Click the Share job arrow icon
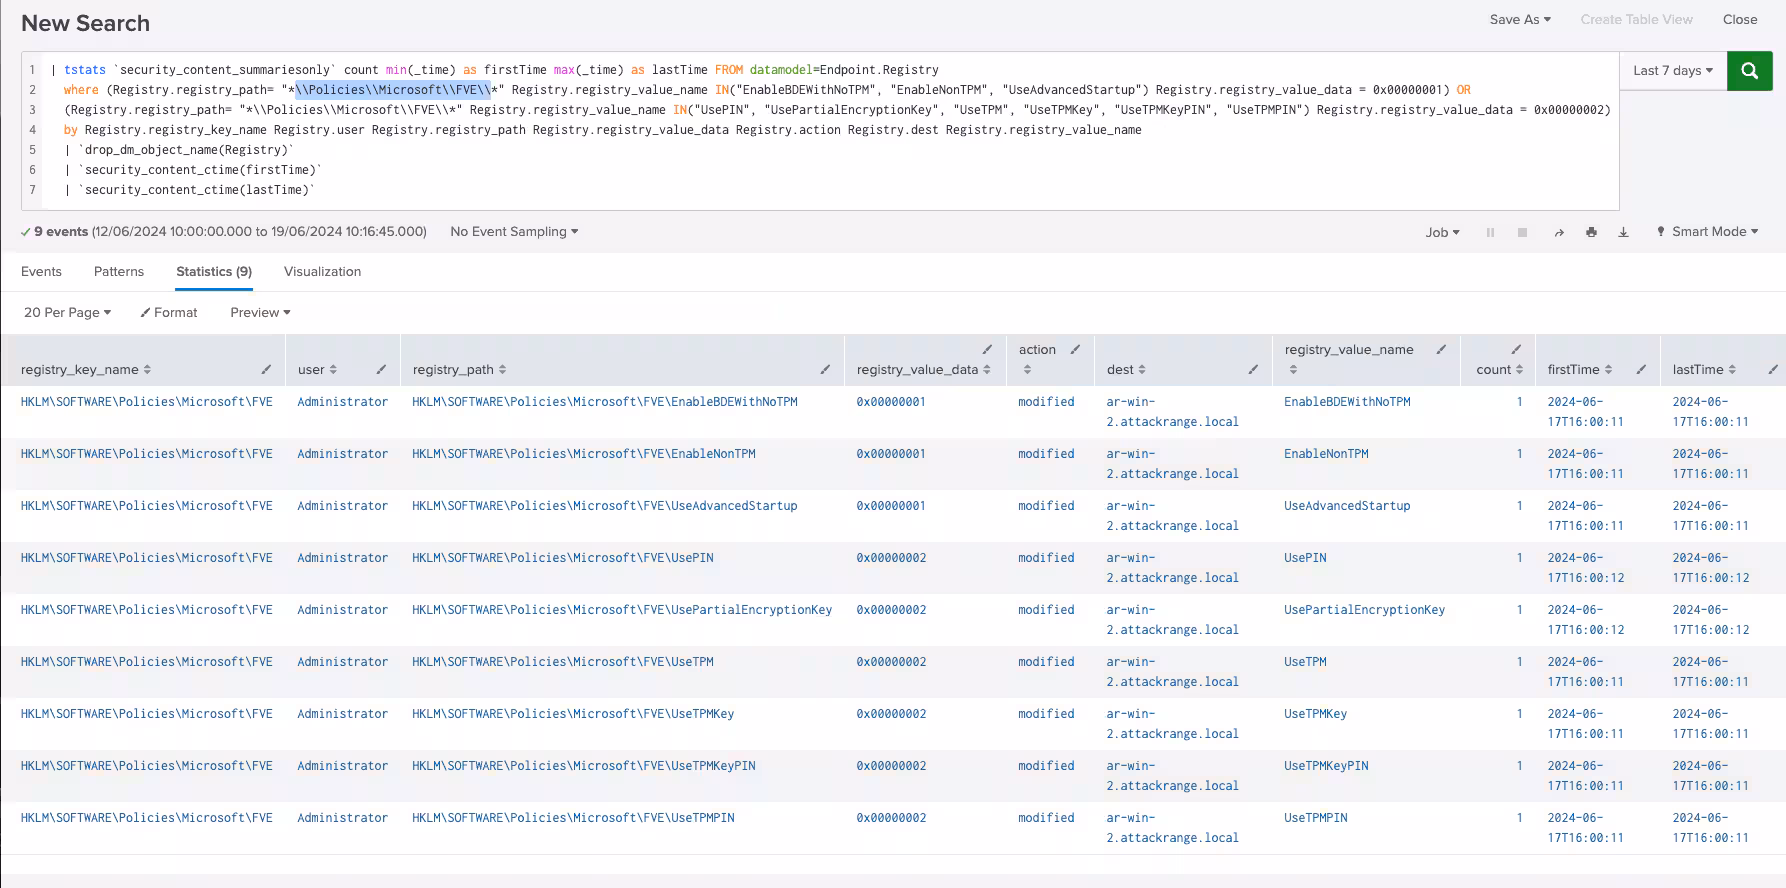 [1558, 232]
